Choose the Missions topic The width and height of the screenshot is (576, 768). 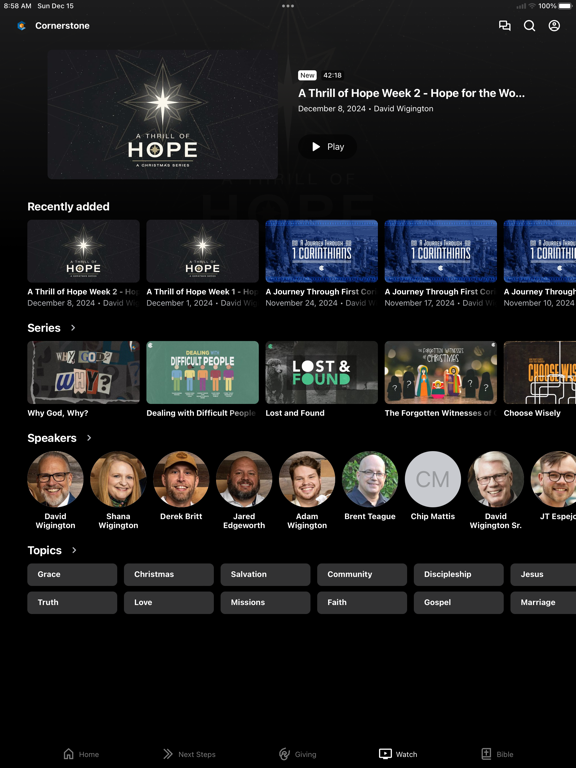pyautogui.click(x=265, y=602)
